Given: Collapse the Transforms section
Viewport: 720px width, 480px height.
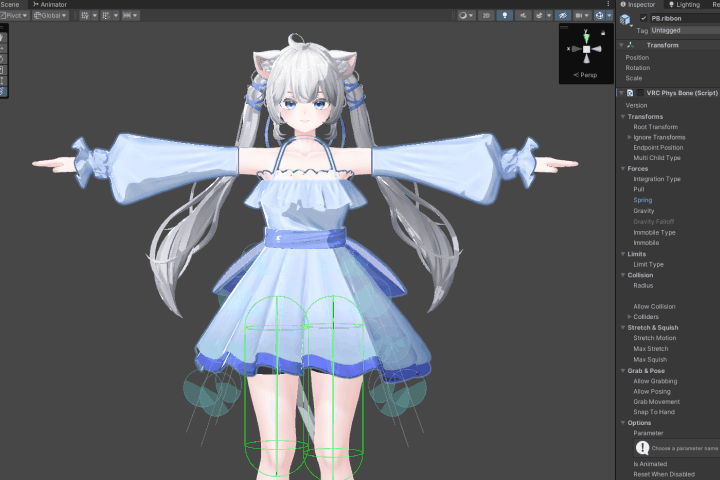Looking at the screenshot, I should pos(623,117).
